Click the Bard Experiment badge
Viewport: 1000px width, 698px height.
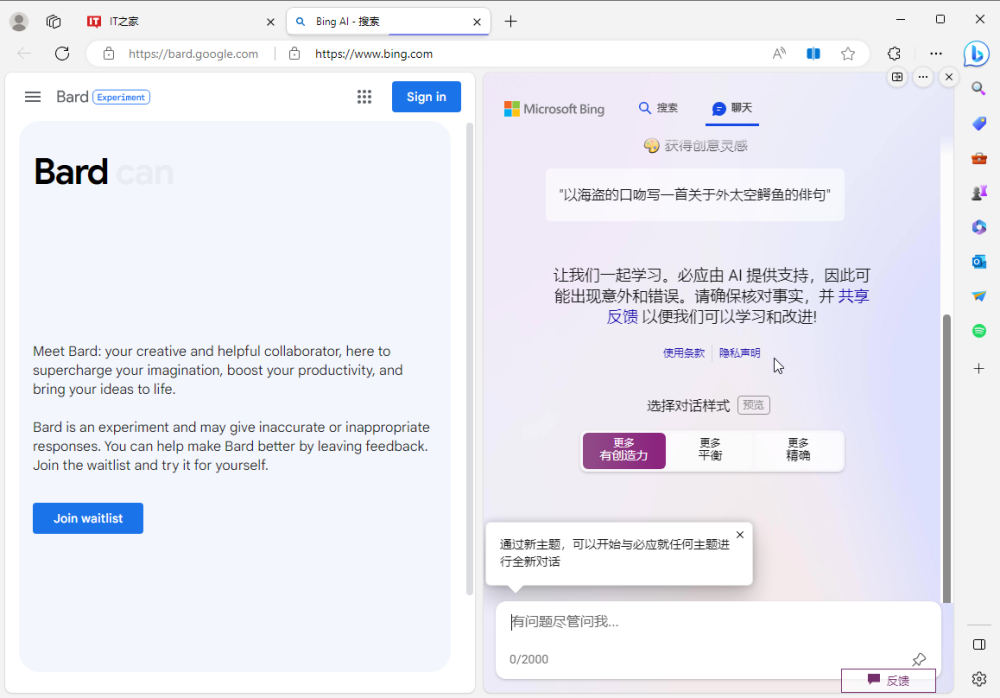tap(121, 97)
